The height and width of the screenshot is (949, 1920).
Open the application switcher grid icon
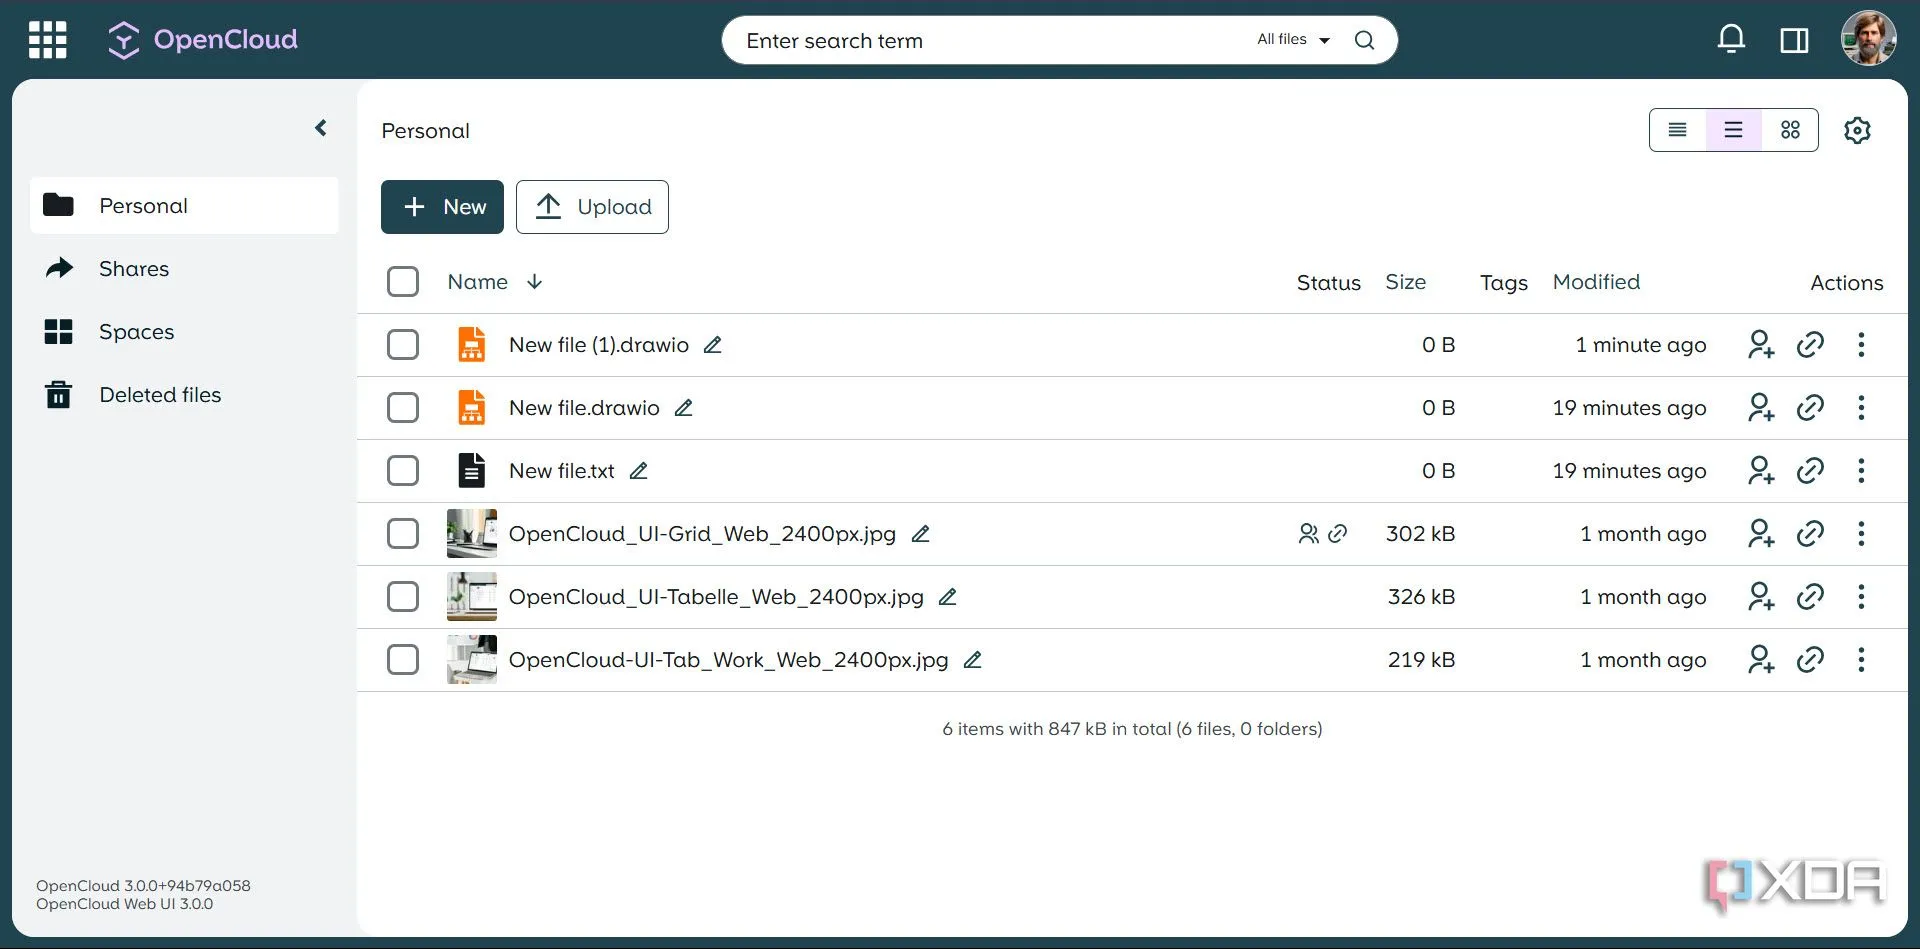47,40
